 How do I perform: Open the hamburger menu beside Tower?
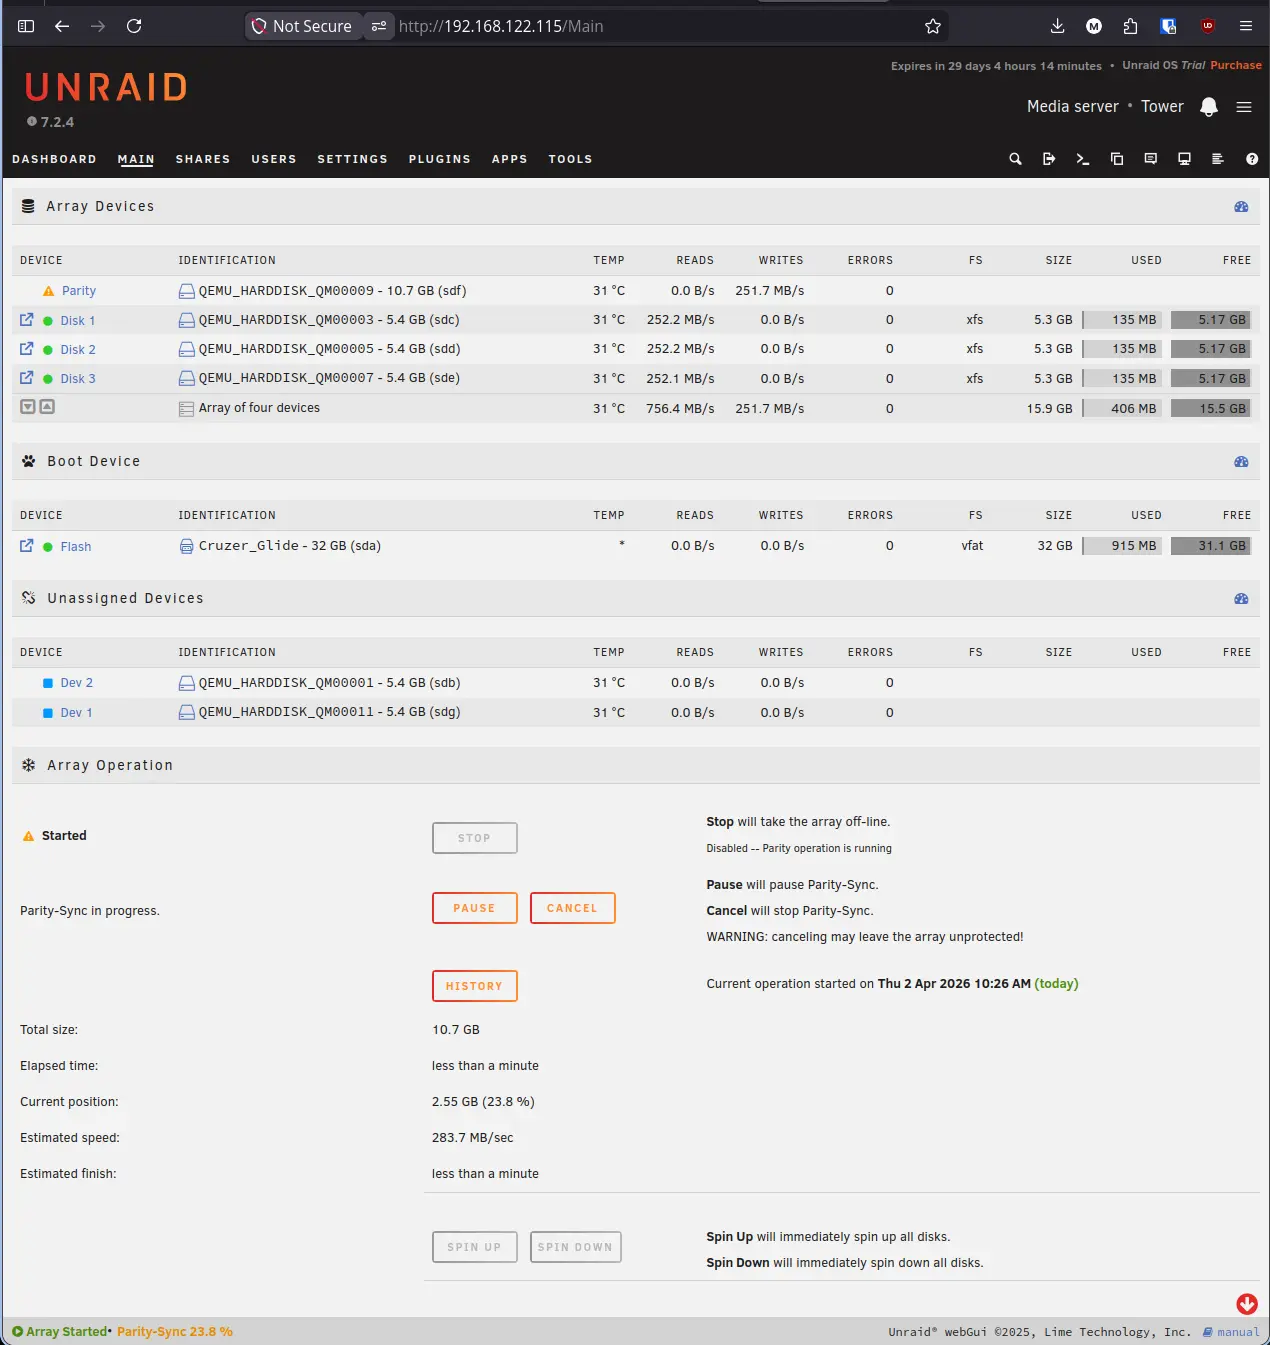[x=1244, y=107]
